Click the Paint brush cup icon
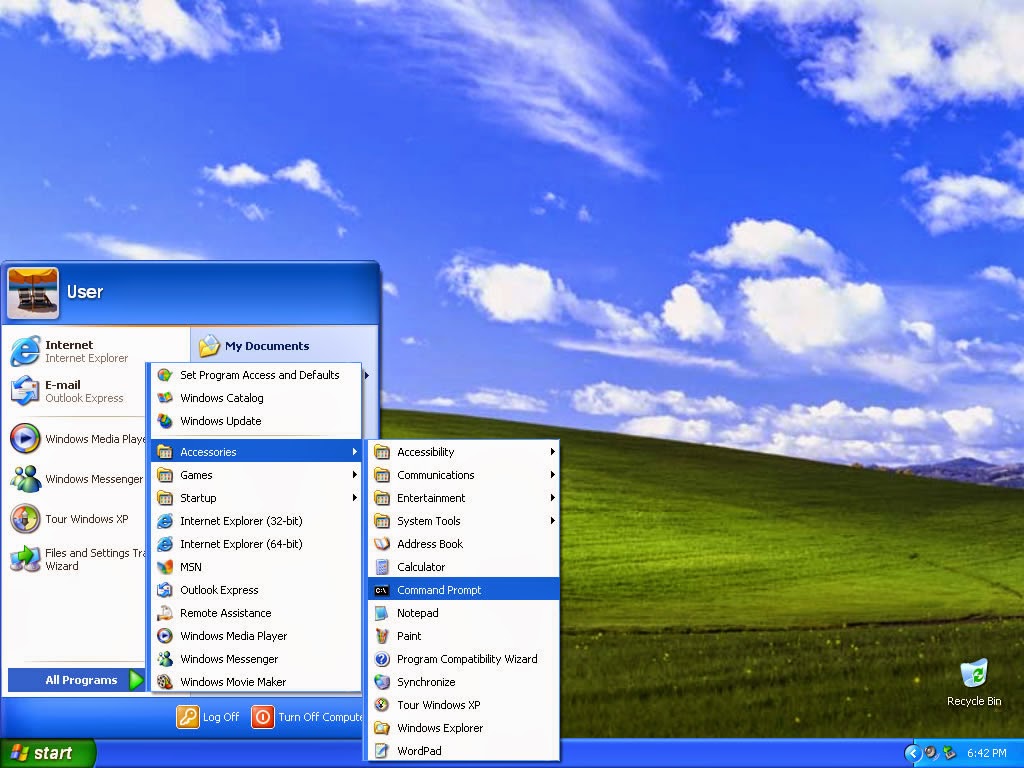The image size is (1024, 768). 382,636
